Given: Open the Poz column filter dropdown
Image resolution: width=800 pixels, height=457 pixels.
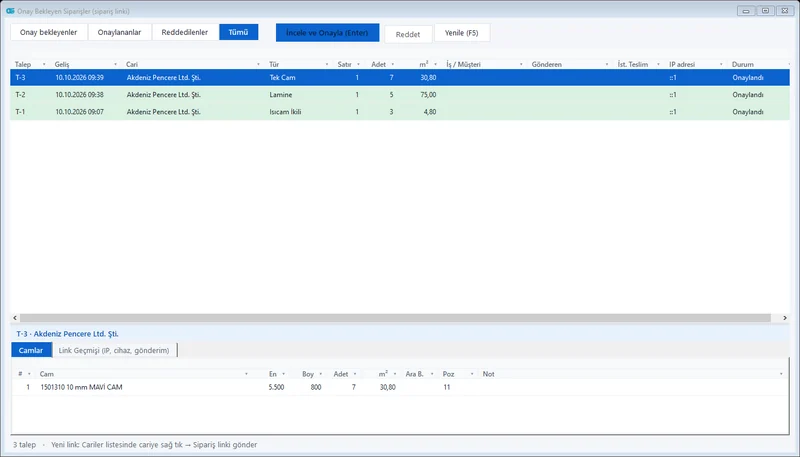Looking at the screenshot, I should (x=472, y=374).
